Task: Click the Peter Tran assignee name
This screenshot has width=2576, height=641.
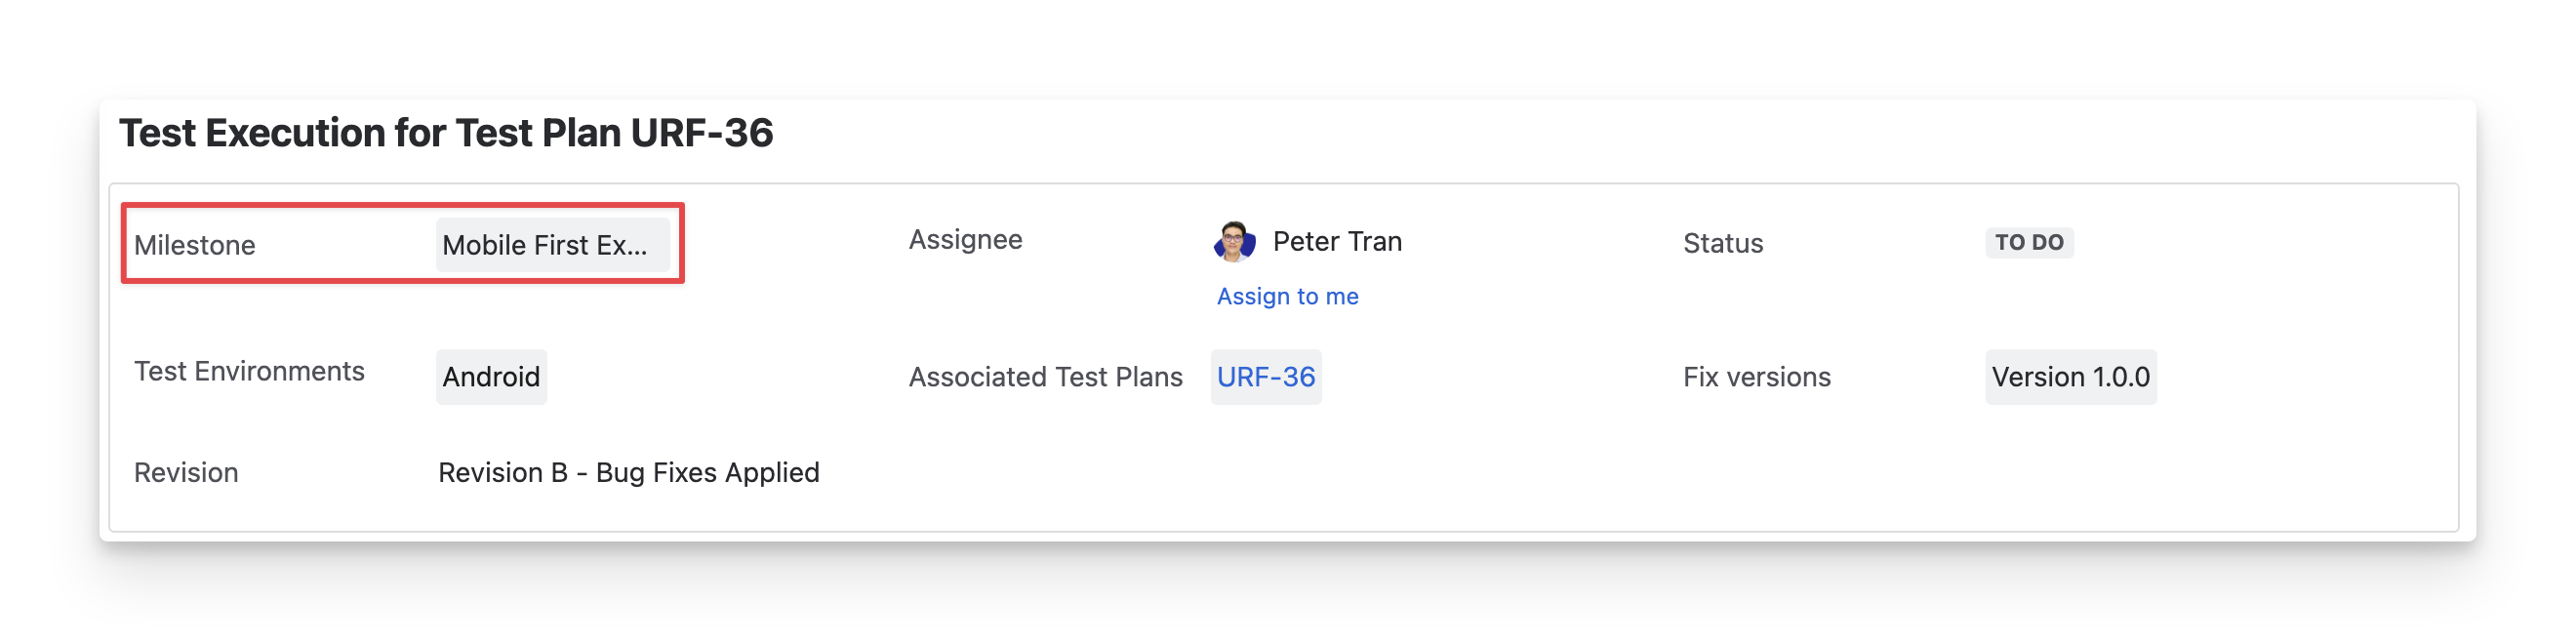Action: point(1337,242)
